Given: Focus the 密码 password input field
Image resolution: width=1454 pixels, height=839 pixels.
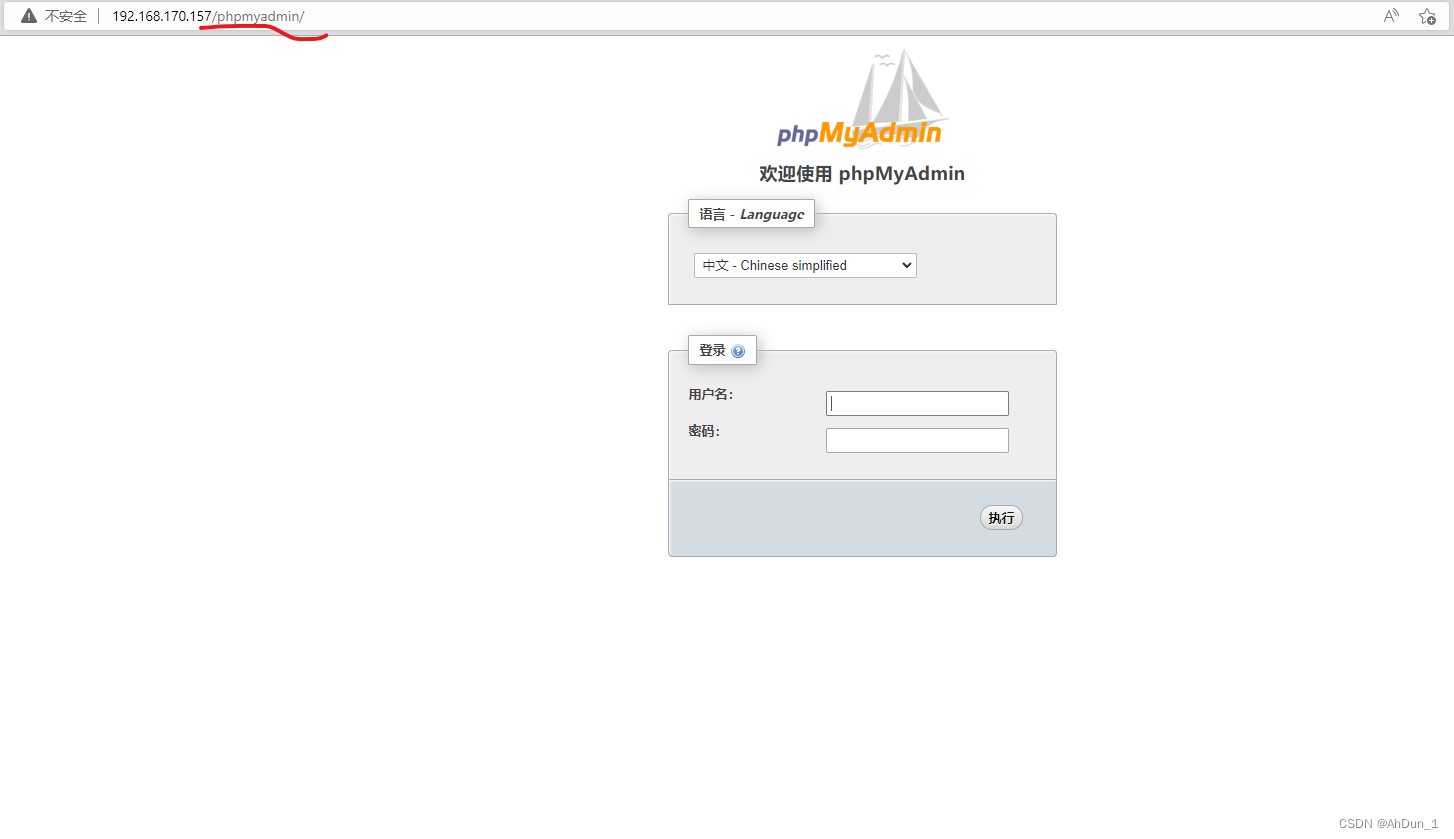Looking at the screenshot, I should point(917,440).
